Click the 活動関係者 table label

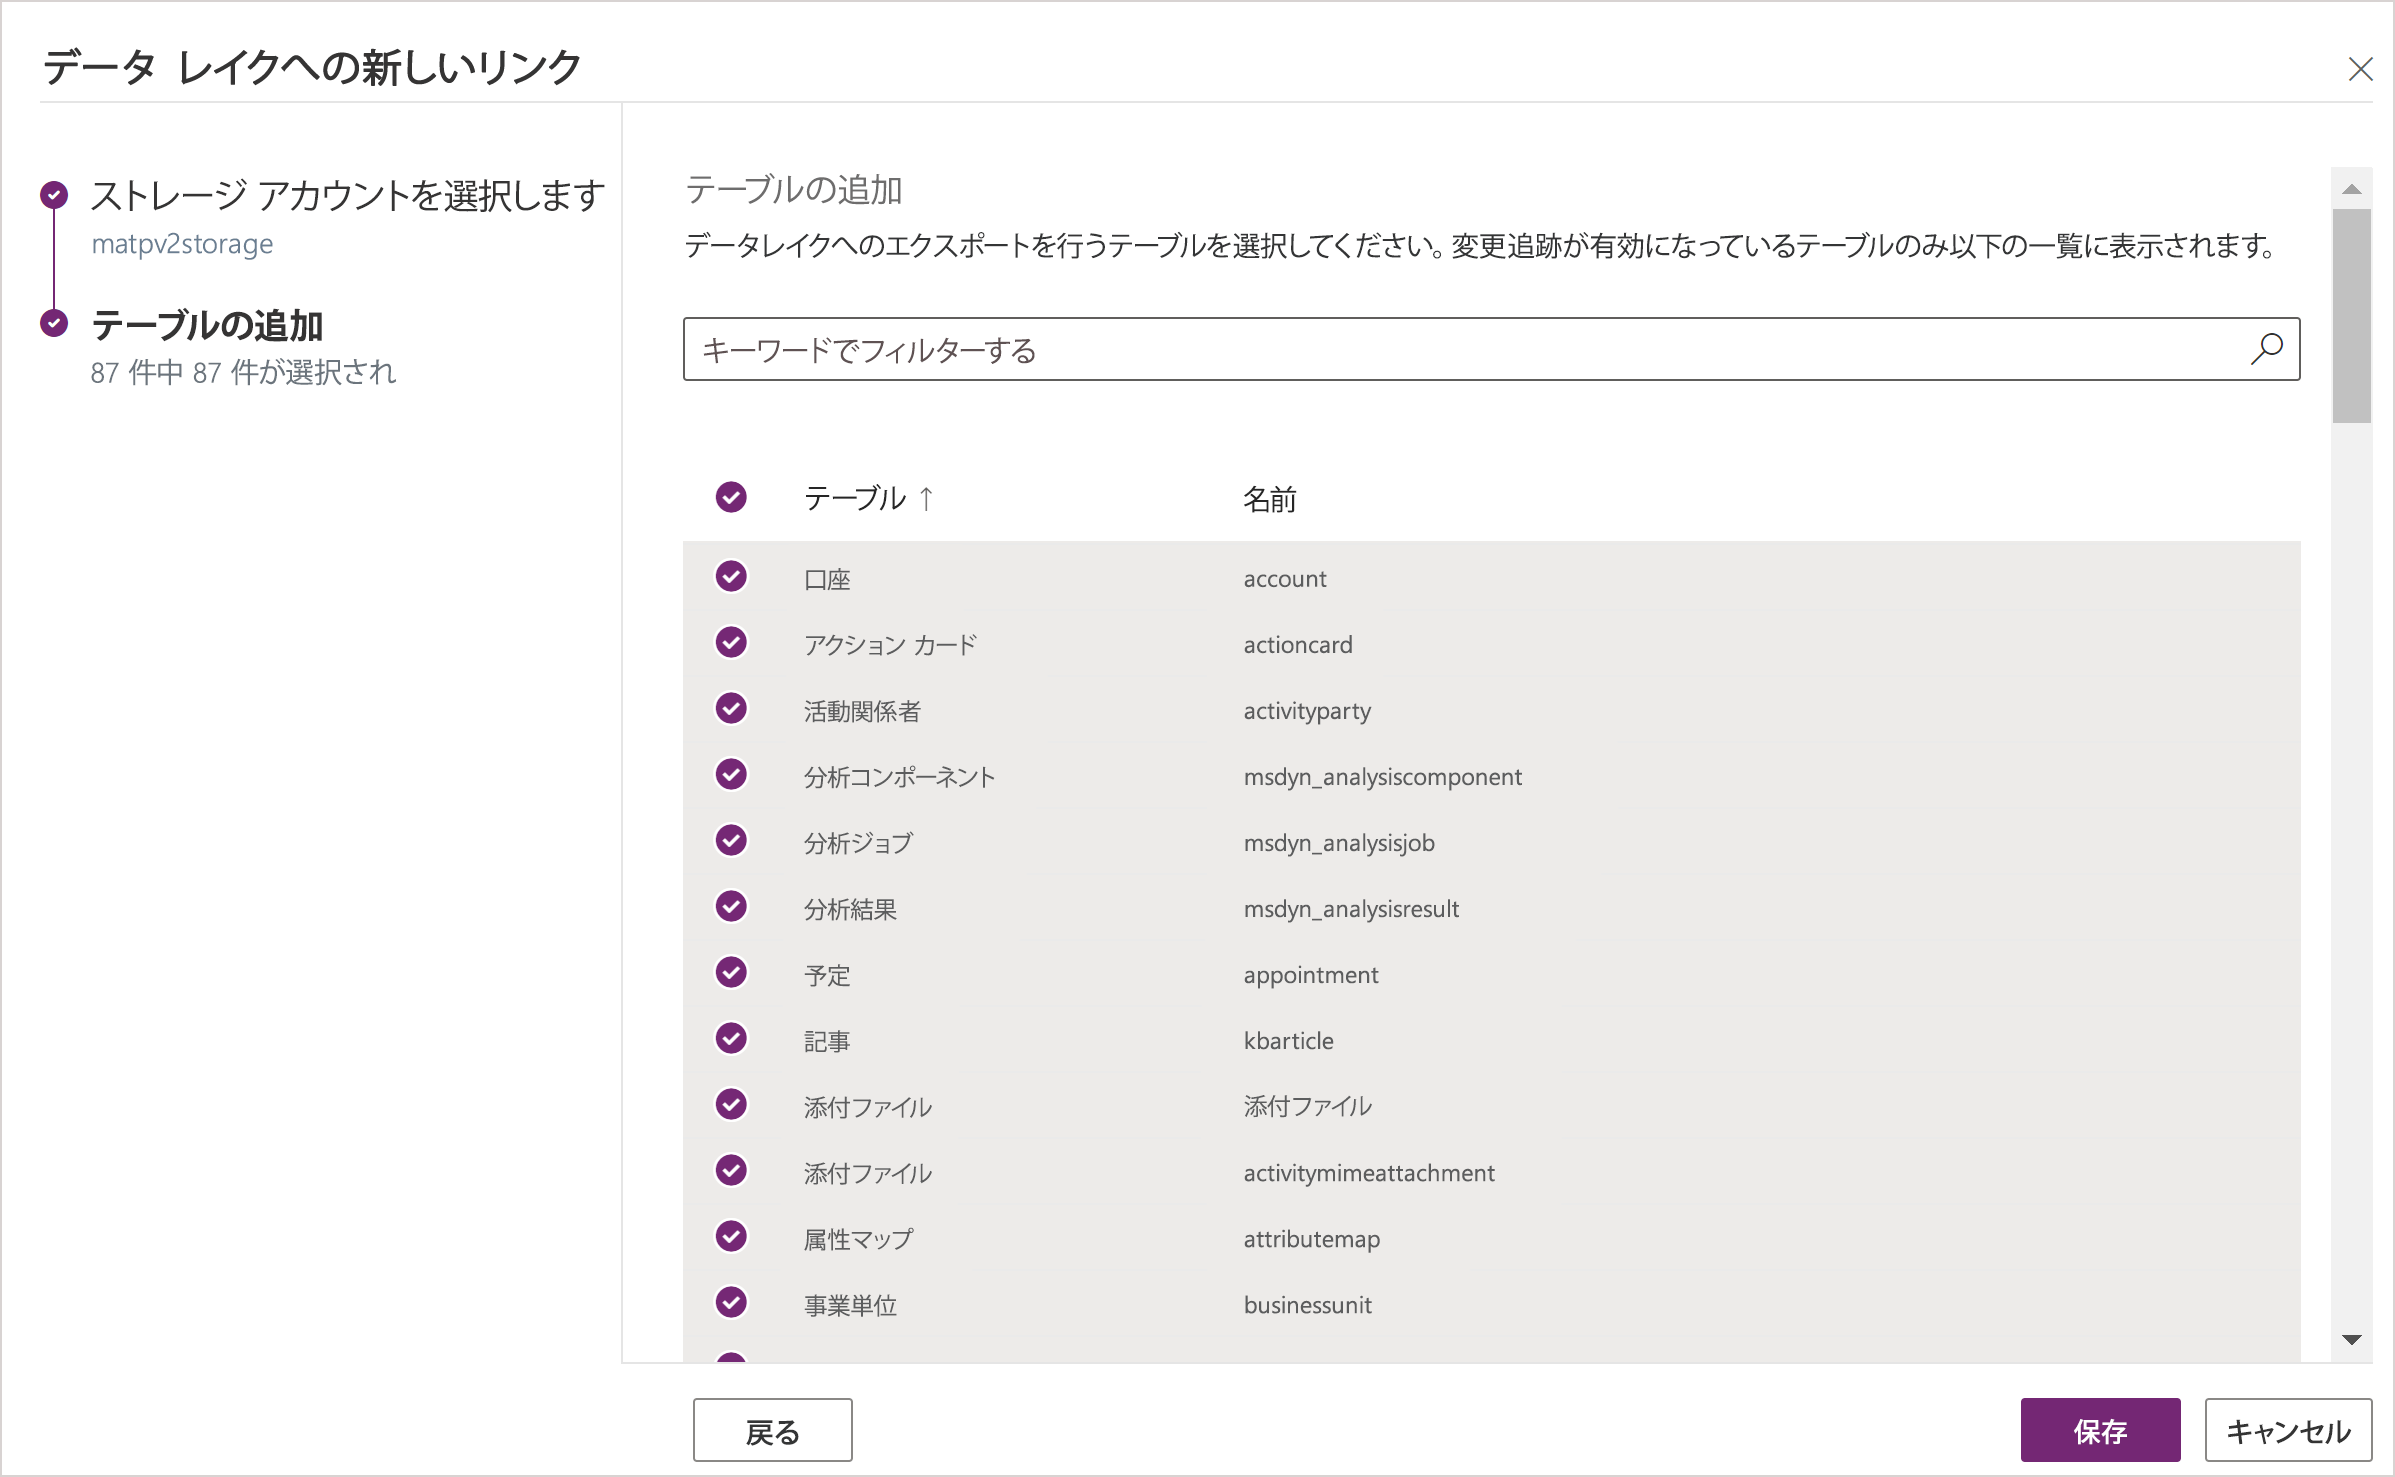tap(862, 712)
